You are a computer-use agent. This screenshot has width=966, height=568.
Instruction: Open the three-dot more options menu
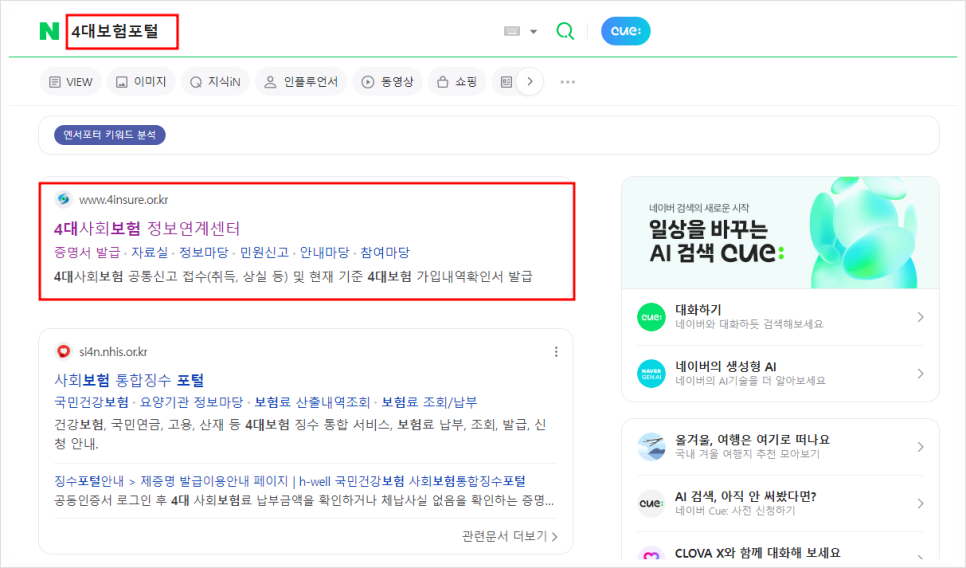567,82
